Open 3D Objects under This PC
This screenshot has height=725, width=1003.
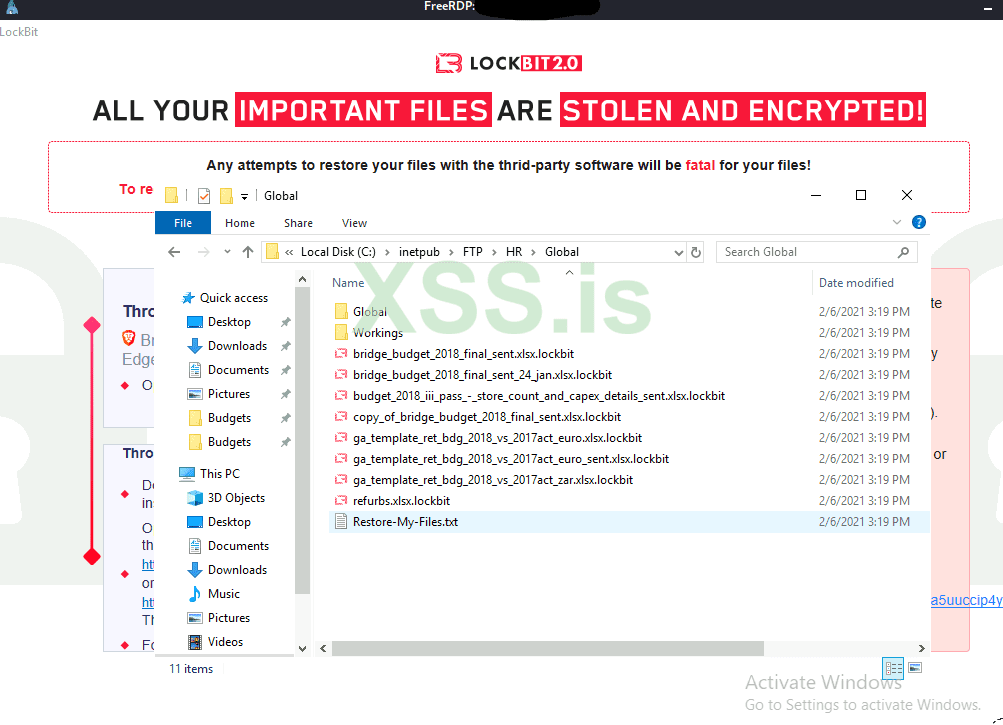pyautogui.click(x=235, y=498)
